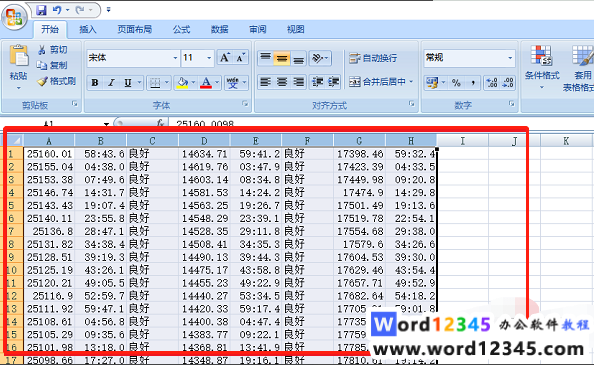Click the select-all corner of sheet

point(15,141)
